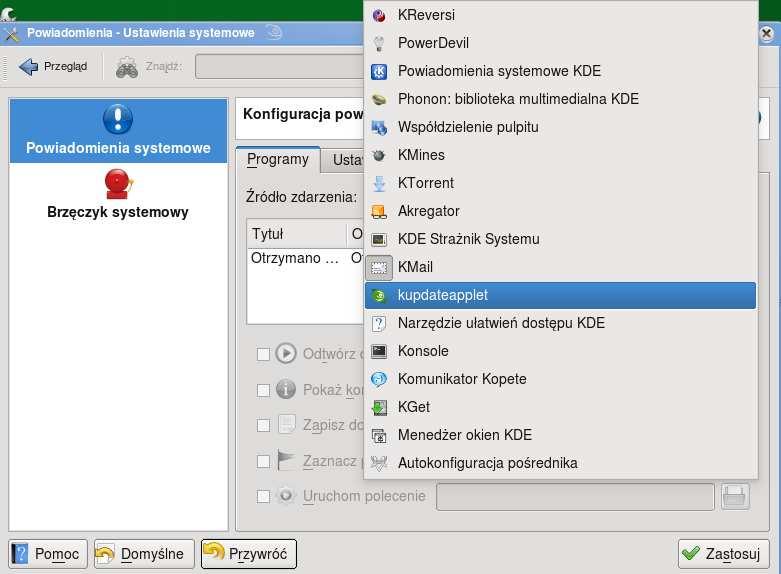Apply settings with the Zastosuj button
Viewport: 781px width, 574px height.
click(x=723, y=554)
